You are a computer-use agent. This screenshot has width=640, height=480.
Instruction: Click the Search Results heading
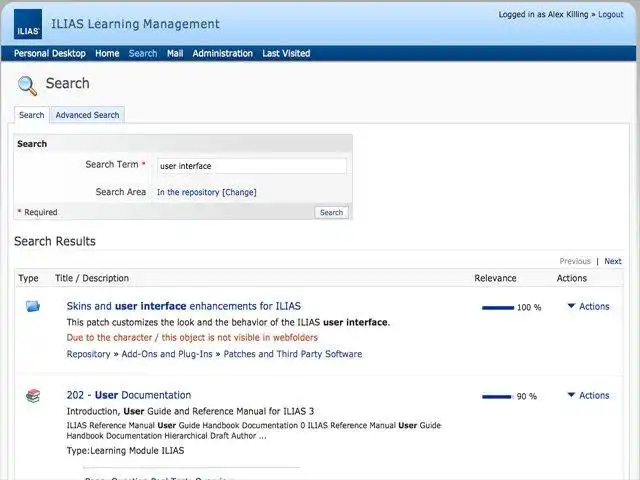55,241
